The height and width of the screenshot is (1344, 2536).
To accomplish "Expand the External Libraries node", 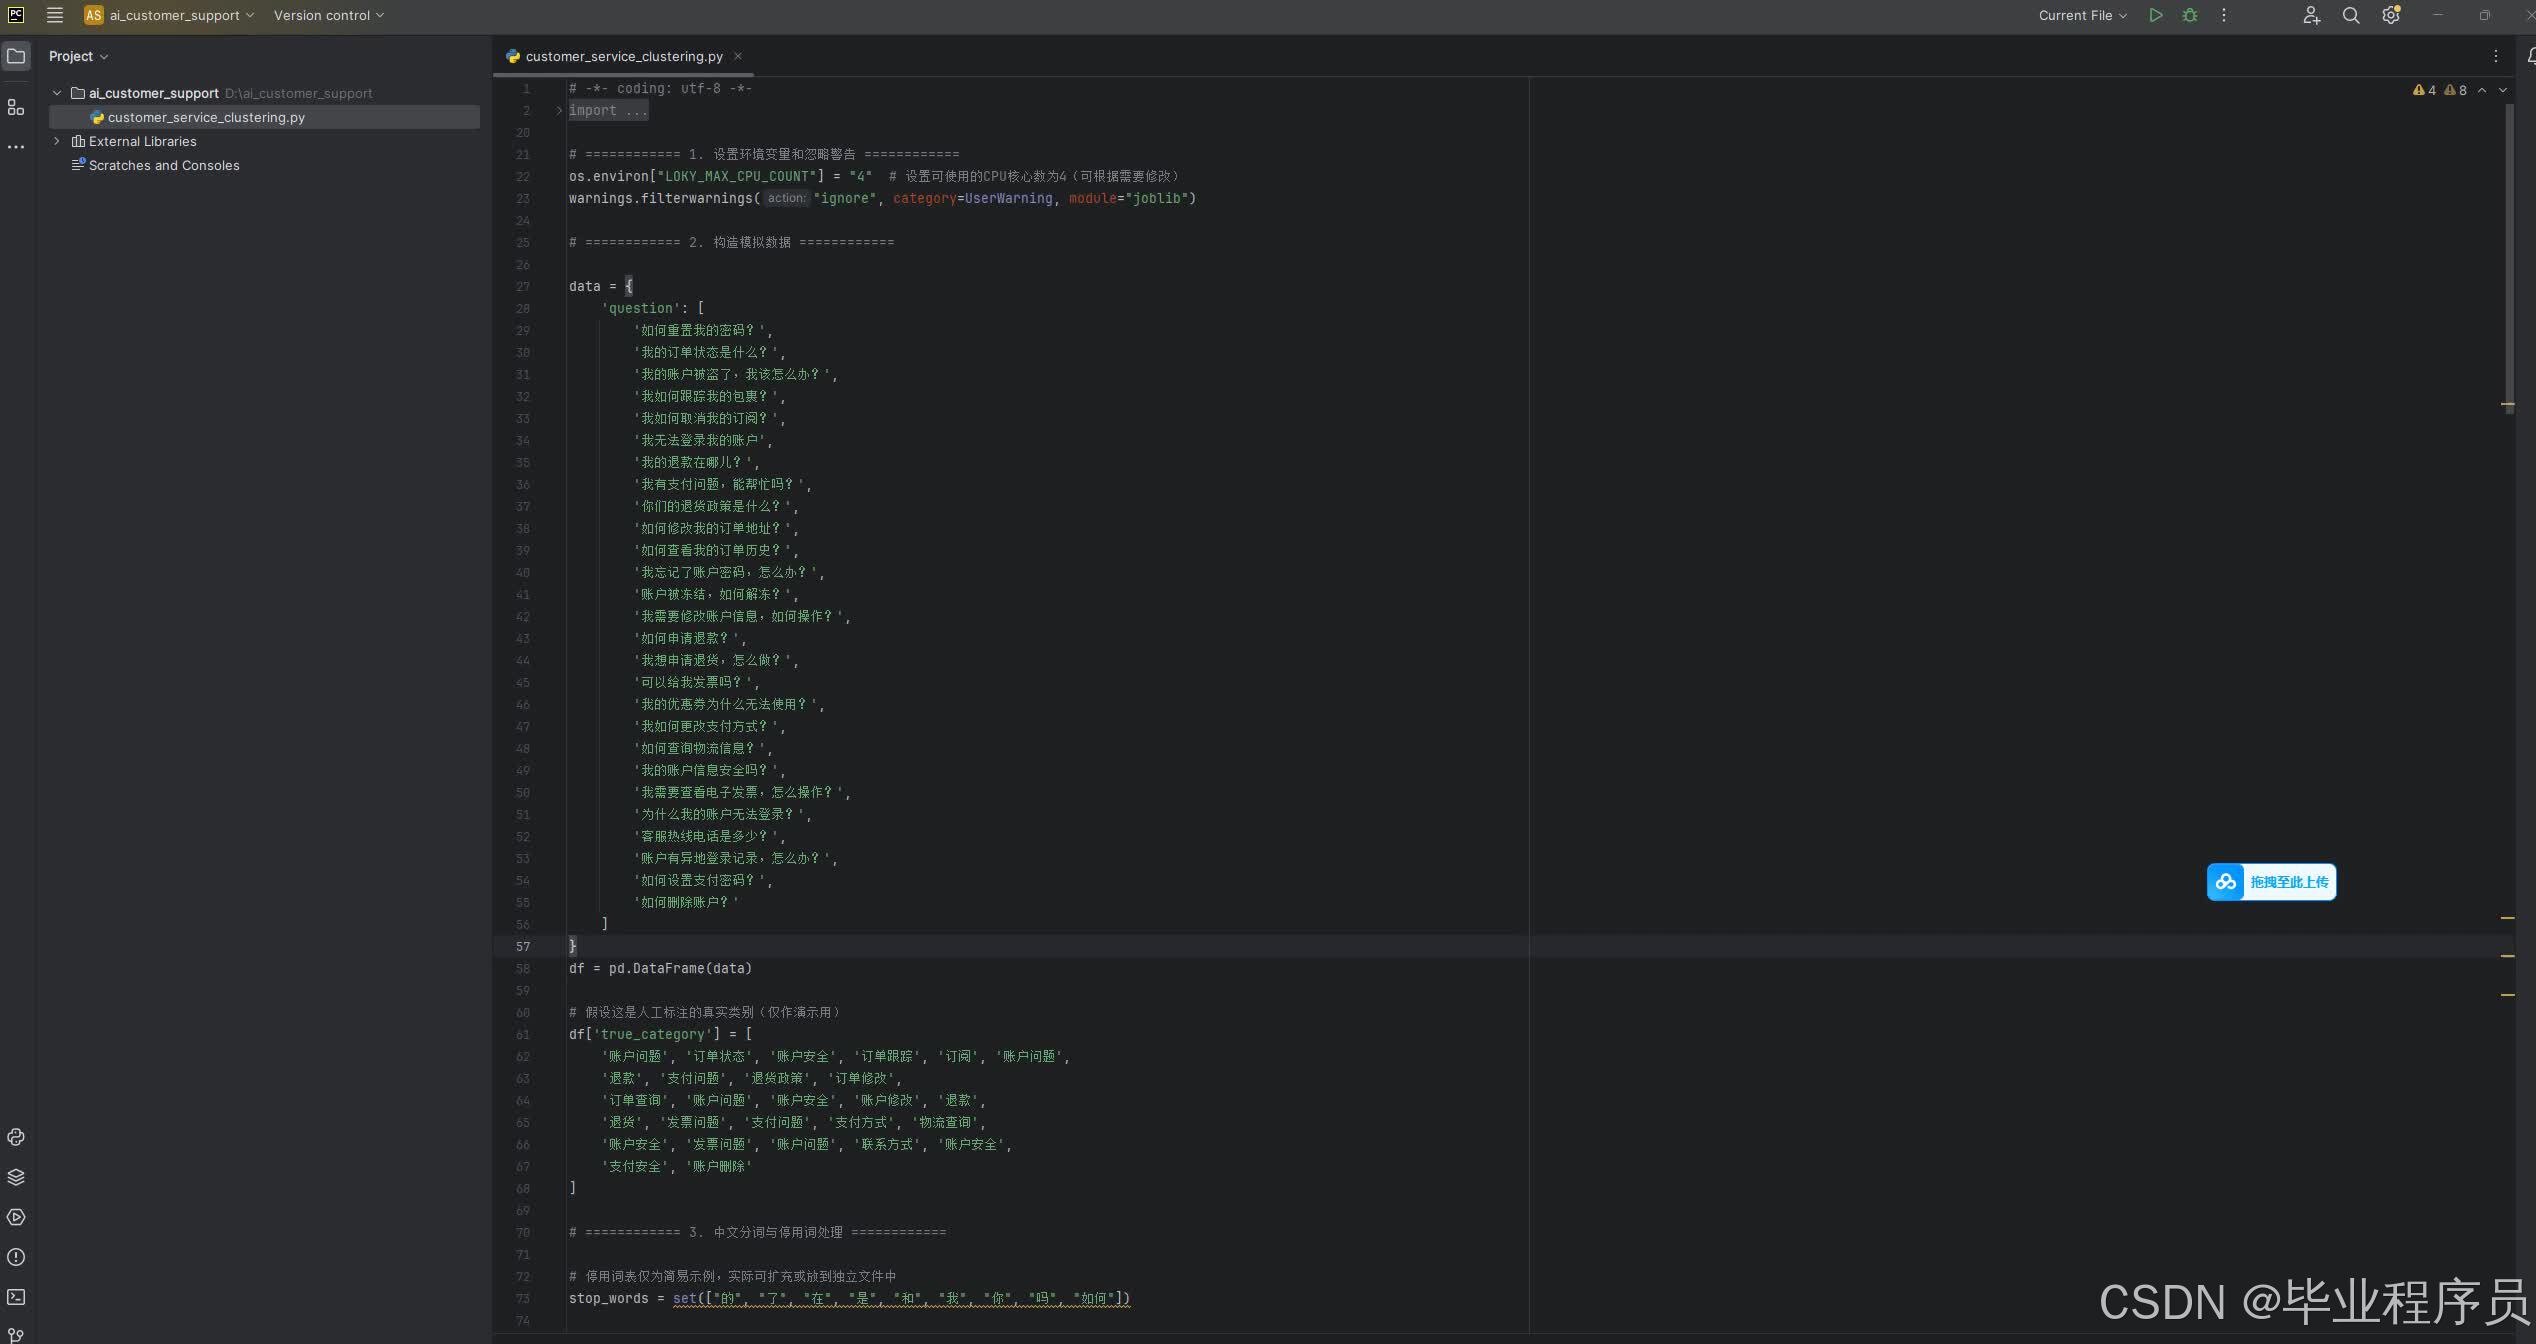I will 57,141.
